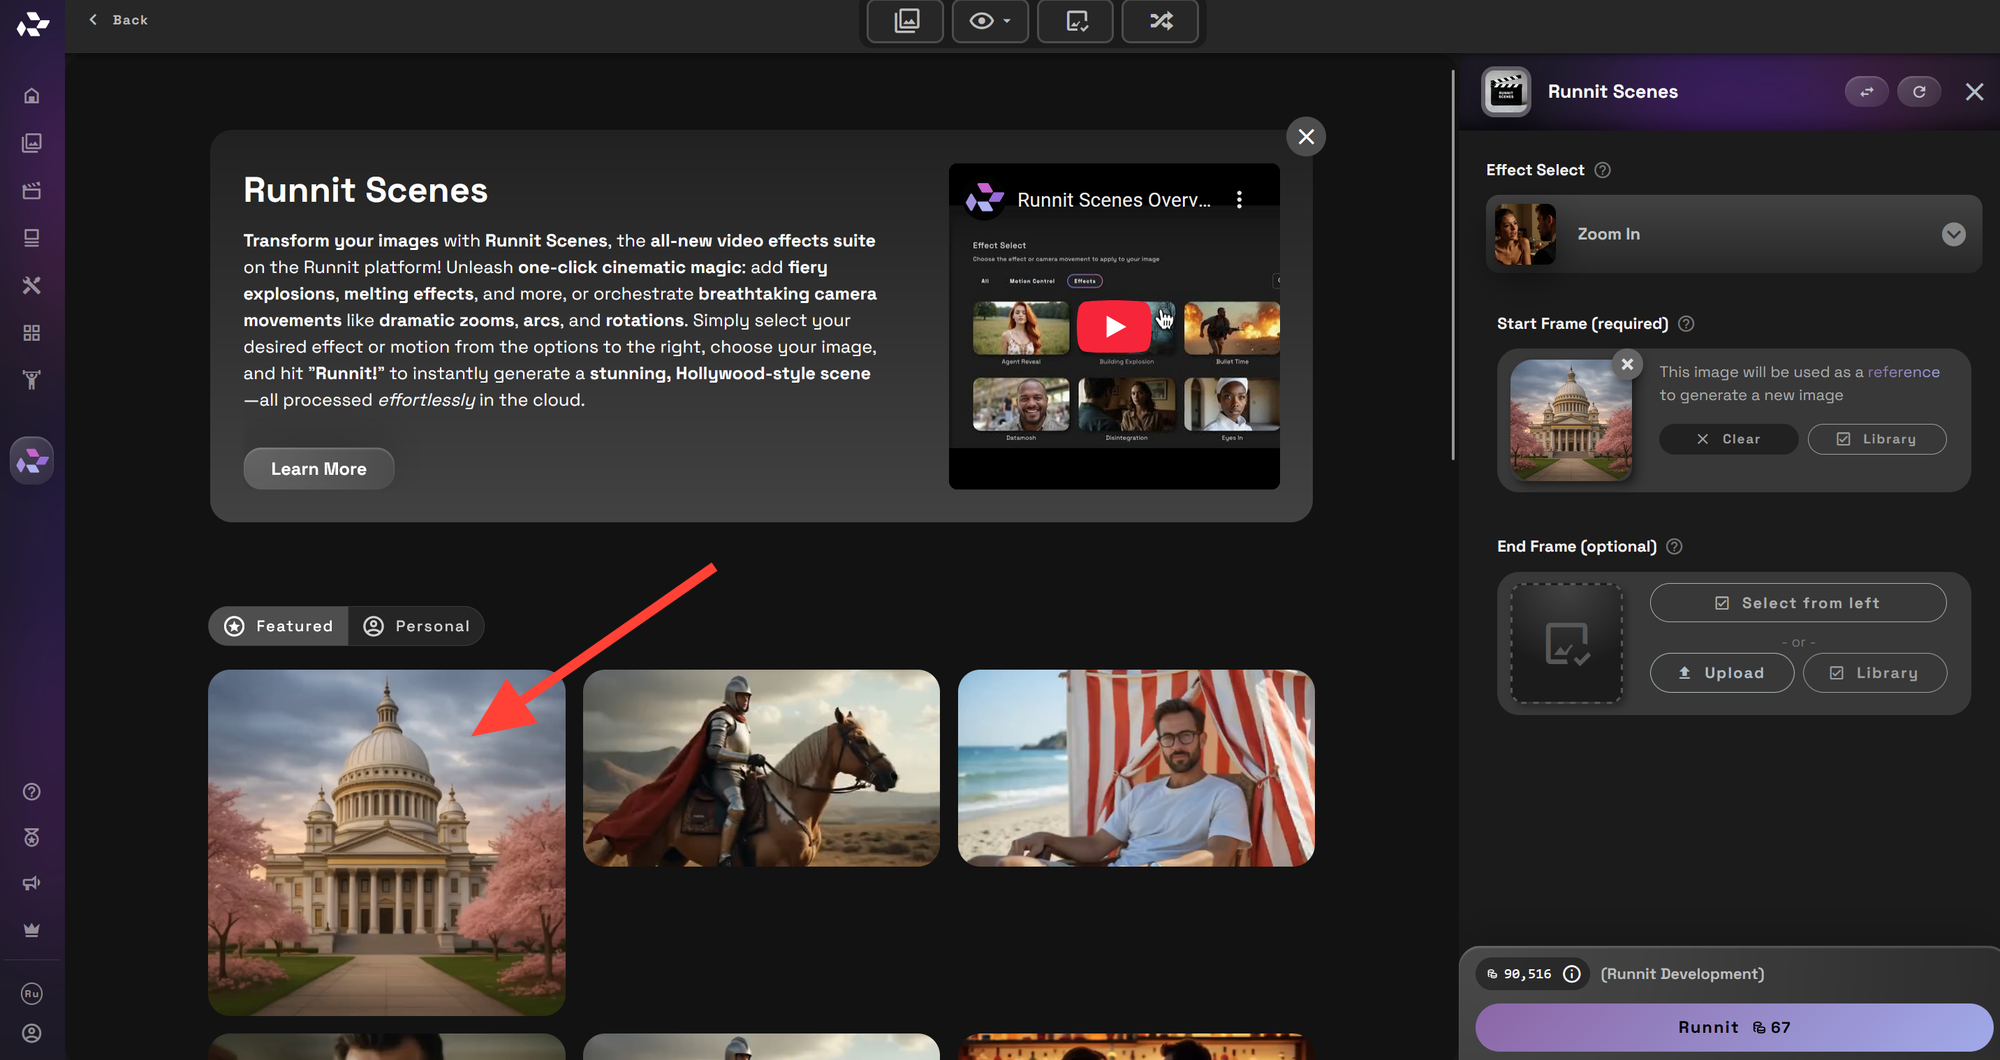Click the Runnit 67 generate button
Screen dimensions: 2000x1060
[1734, 1028]
